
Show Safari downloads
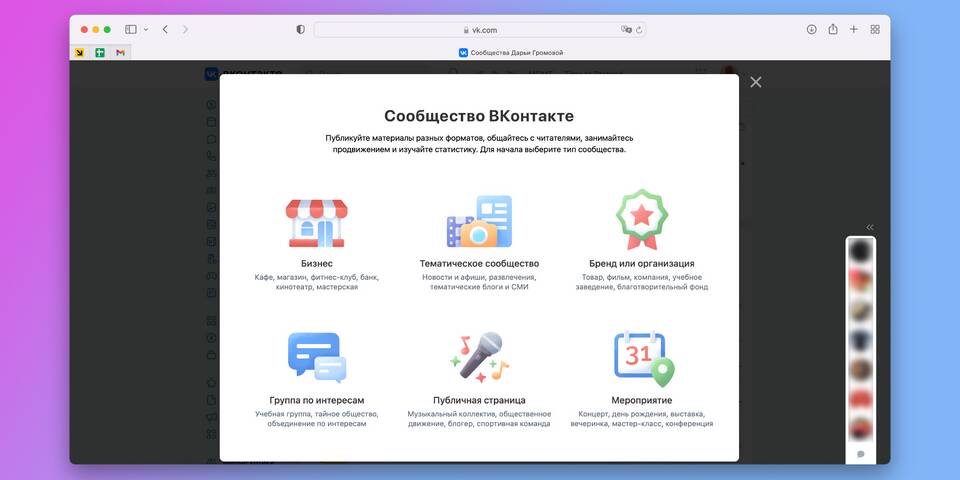coord(811,29)
